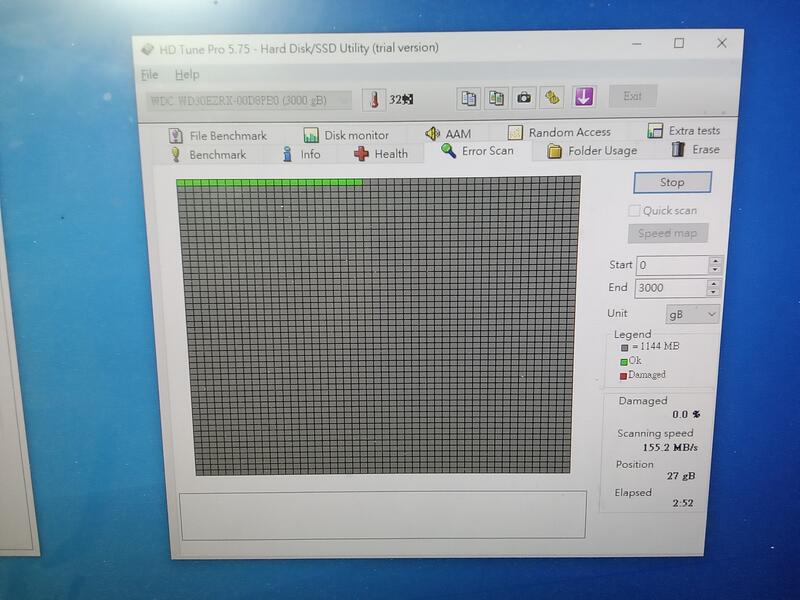Click the copy screenshot to clipboard icon
The width and height of the screenshot is (800, 600).
coord(496,97)
